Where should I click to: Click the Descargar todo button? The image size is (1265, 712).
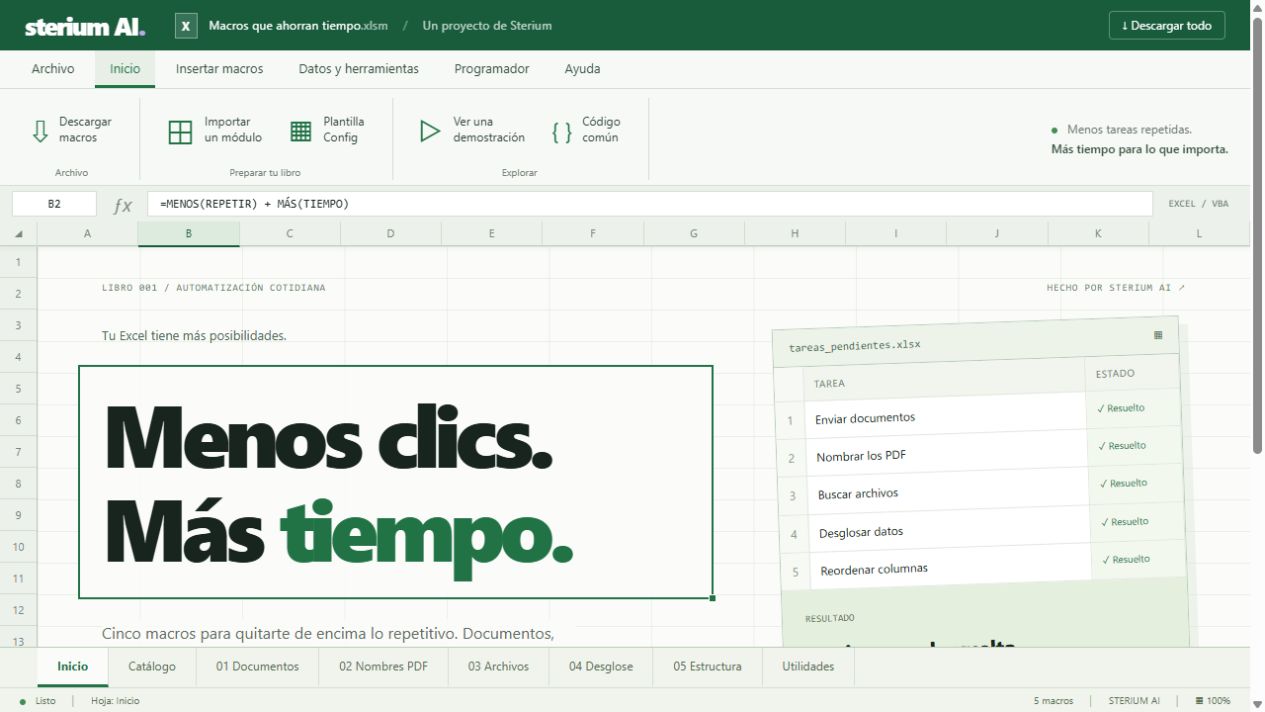(x=1167, y=26)
